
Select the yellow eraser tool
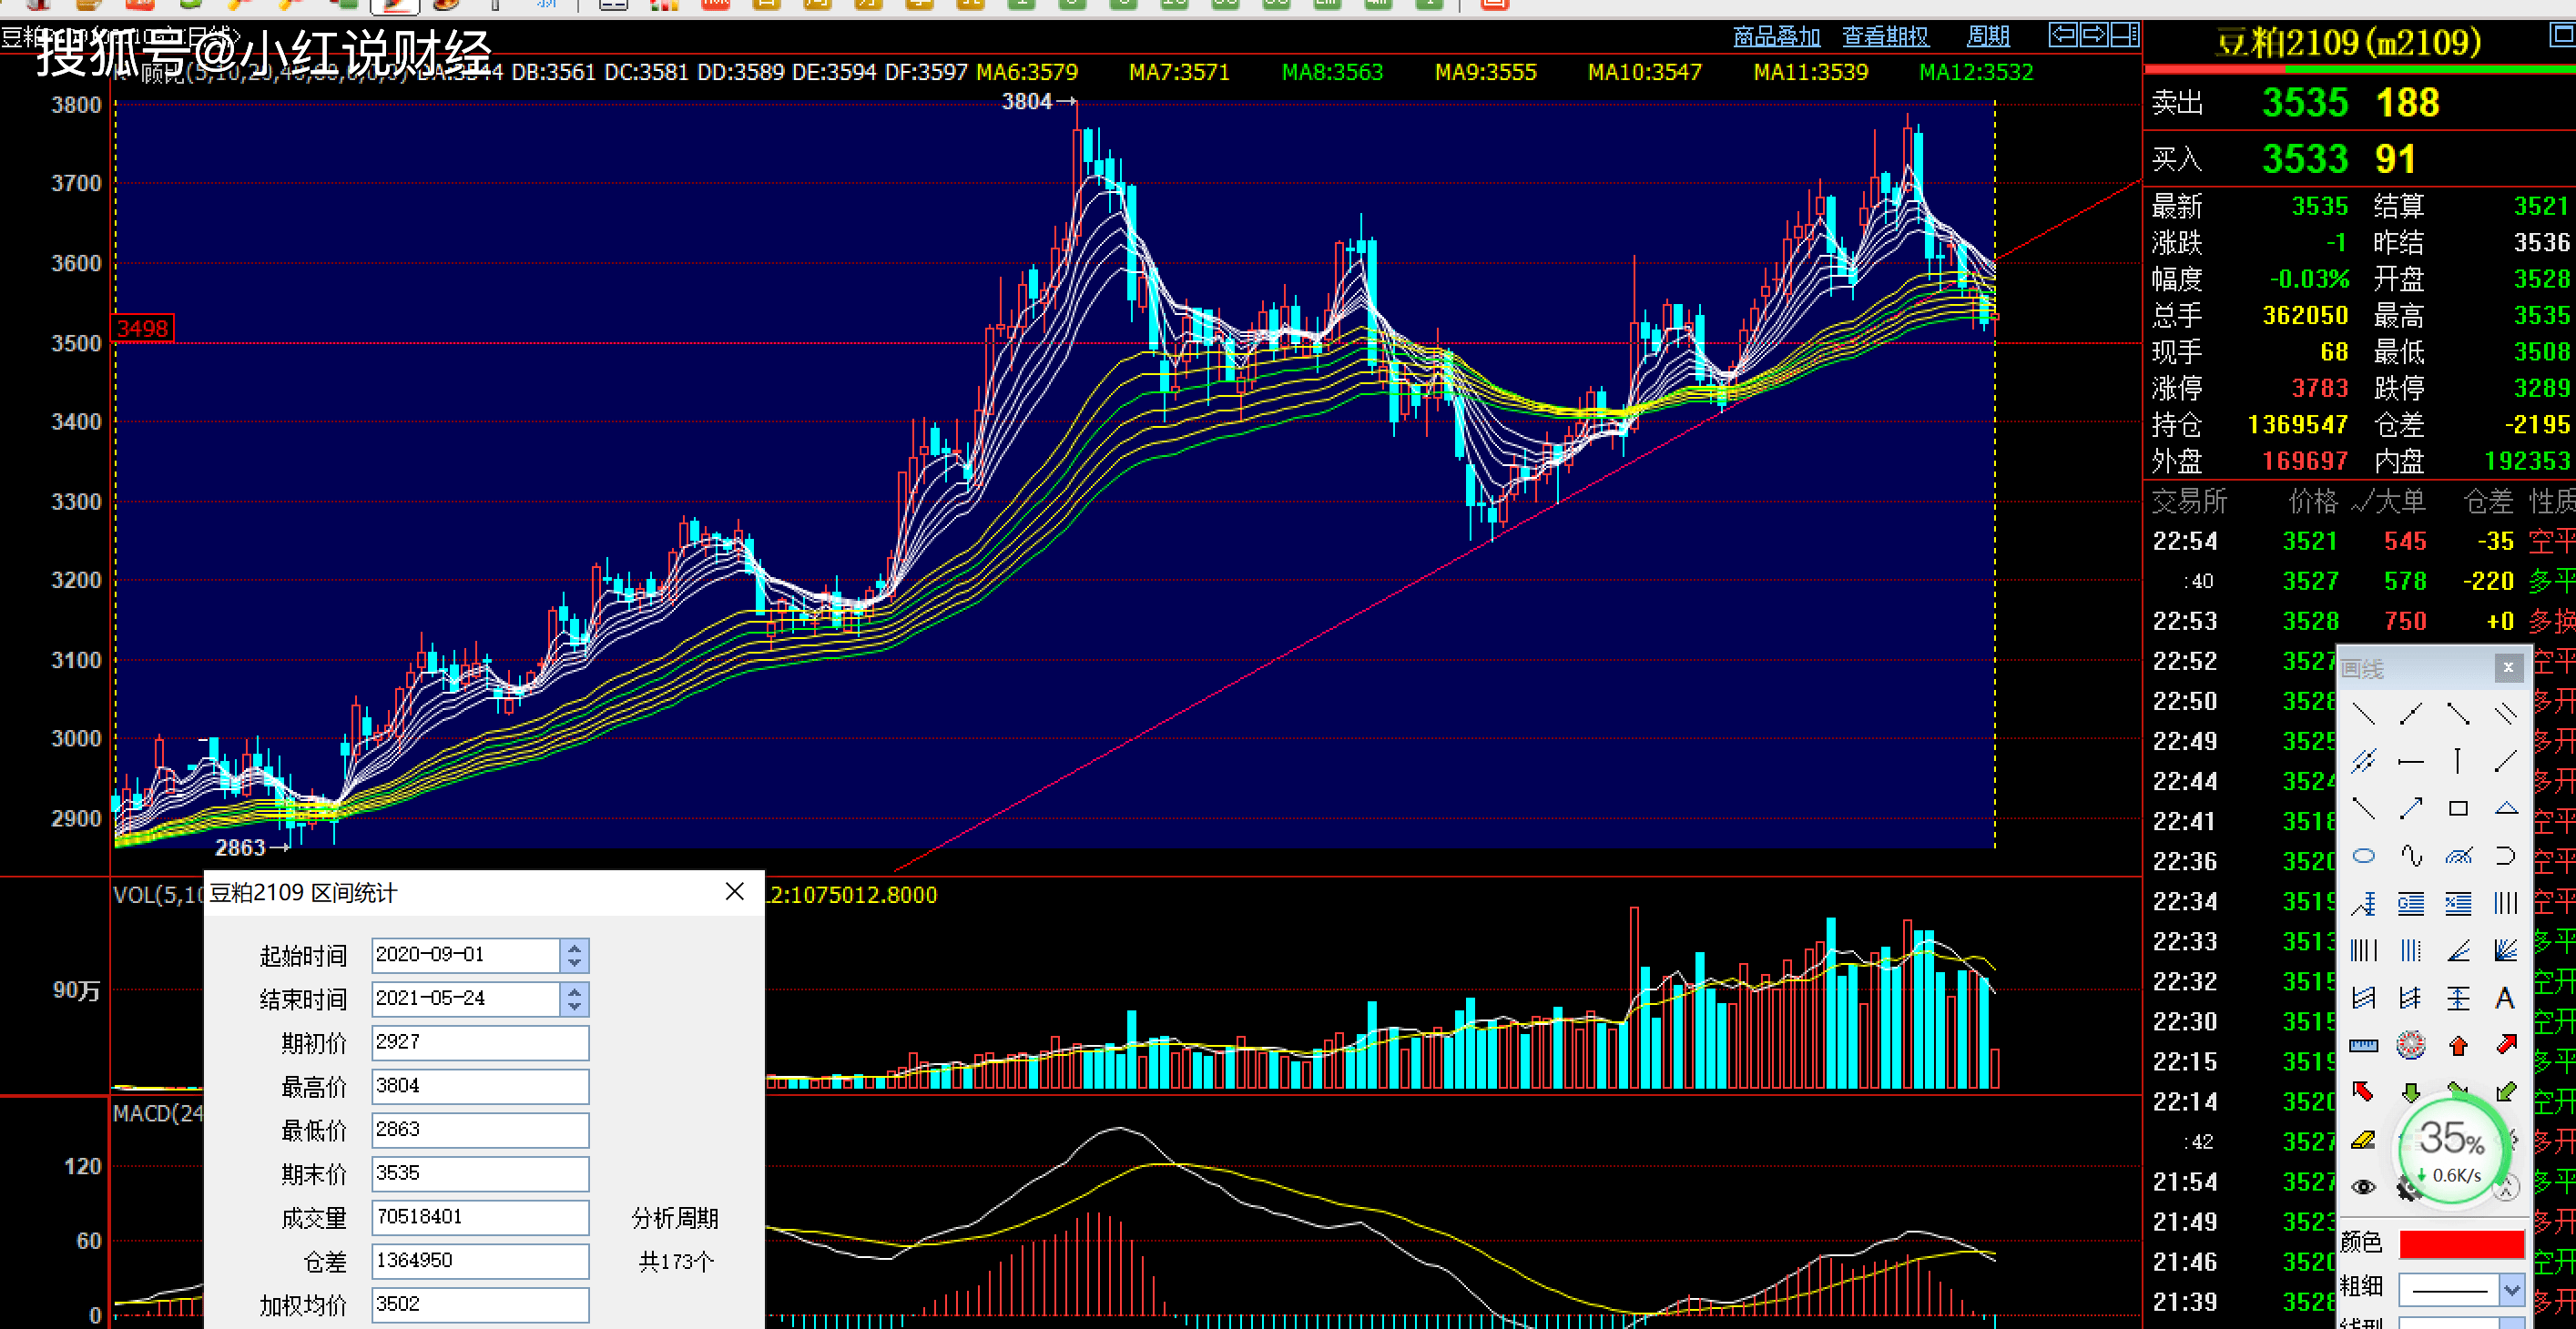click(x=2363, y=1140)
